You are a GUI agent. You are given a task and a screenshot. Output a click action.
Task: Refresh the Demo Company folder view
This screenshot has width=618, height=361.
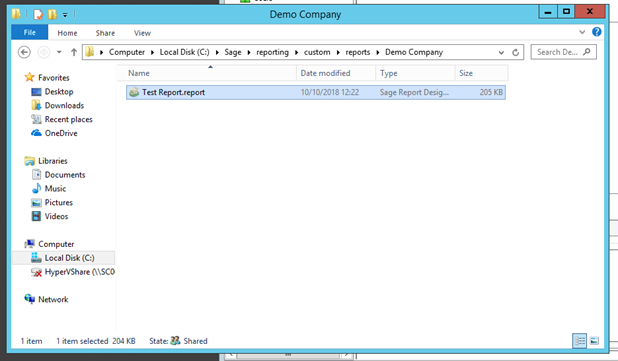[x=516, y=52]
